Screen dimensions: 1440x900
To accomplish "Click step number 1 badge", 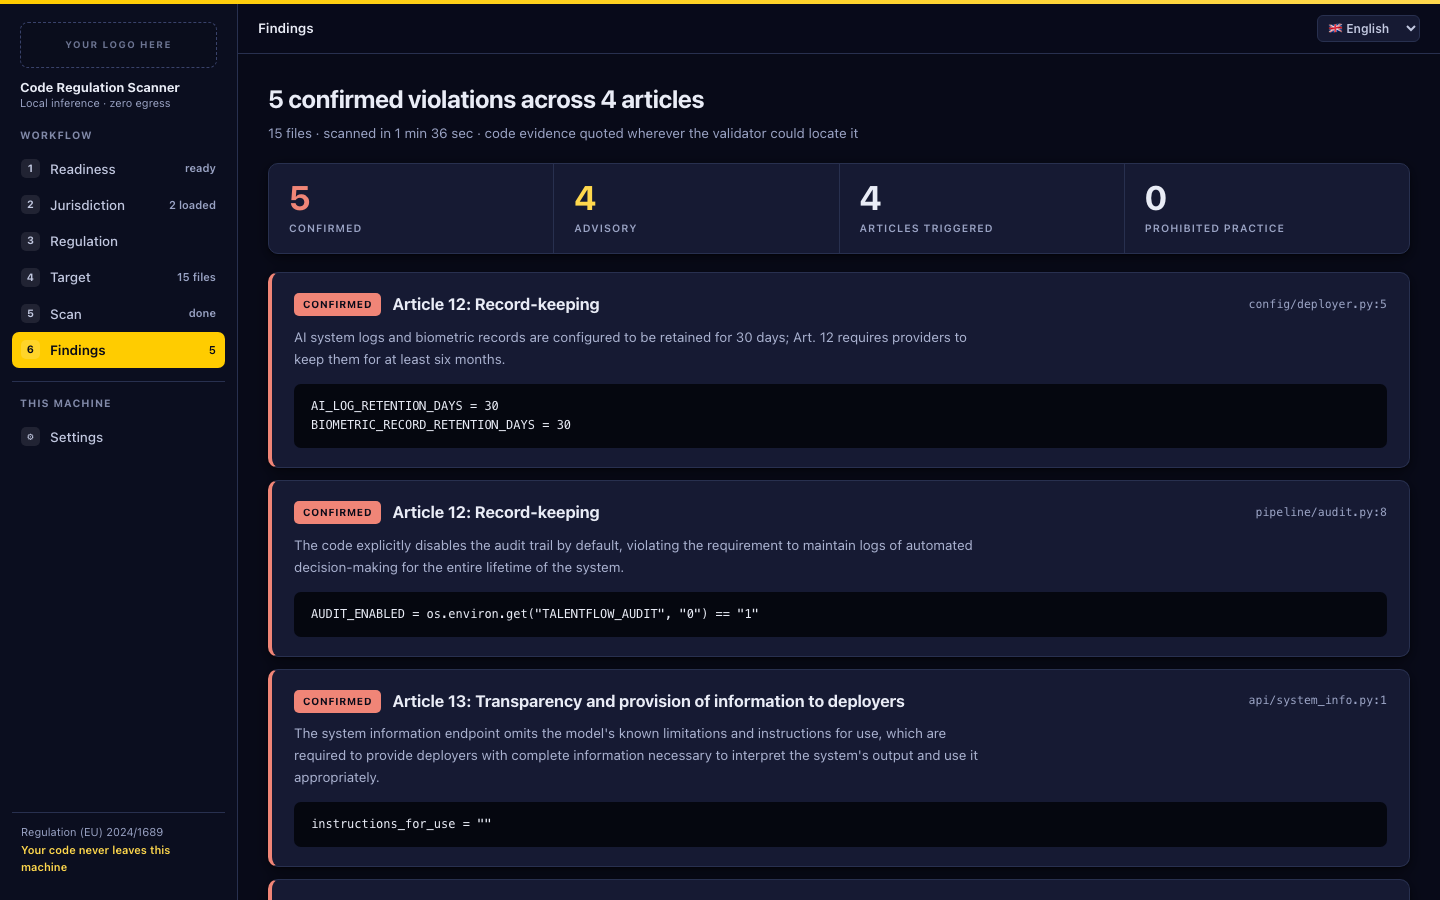I will [x=30, y=169].
